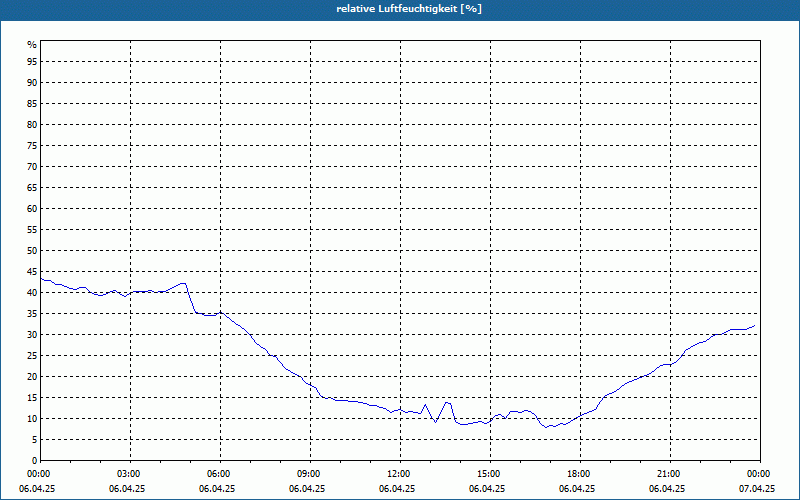Click the 06.04.25 date under 09:00
Image resolution: width=800 pixels, height=500 pixels.
click(x=307, y=489)
